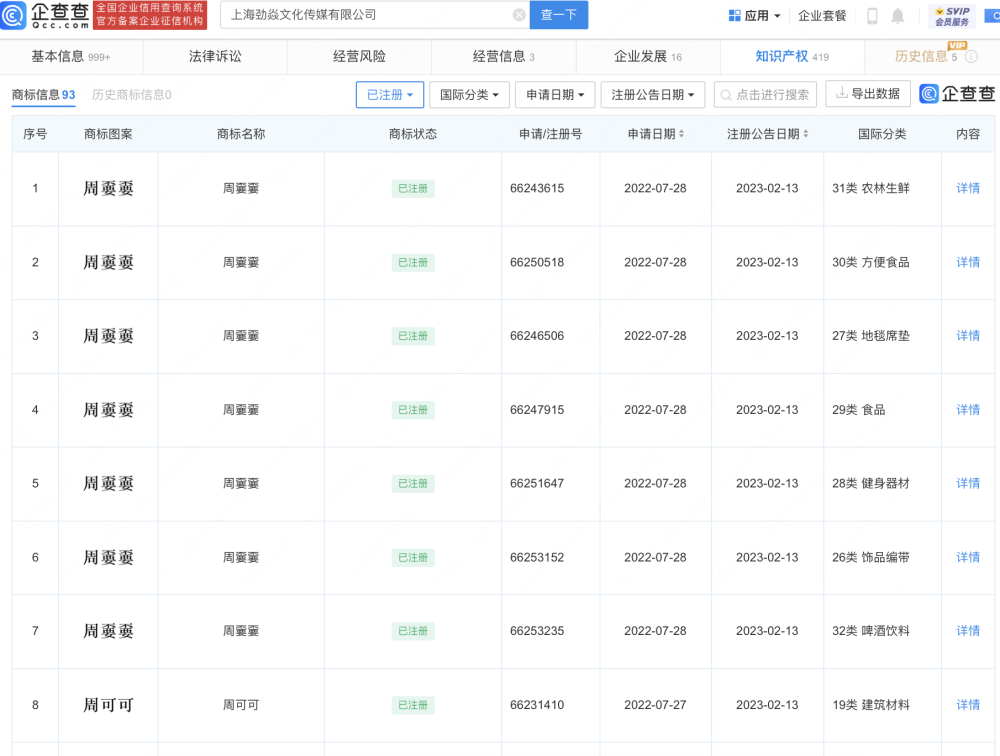Viewport: 1000px width, 756px height.
Task: Select the 历史商标信息0 sub-tab
Action: [131, 95]
